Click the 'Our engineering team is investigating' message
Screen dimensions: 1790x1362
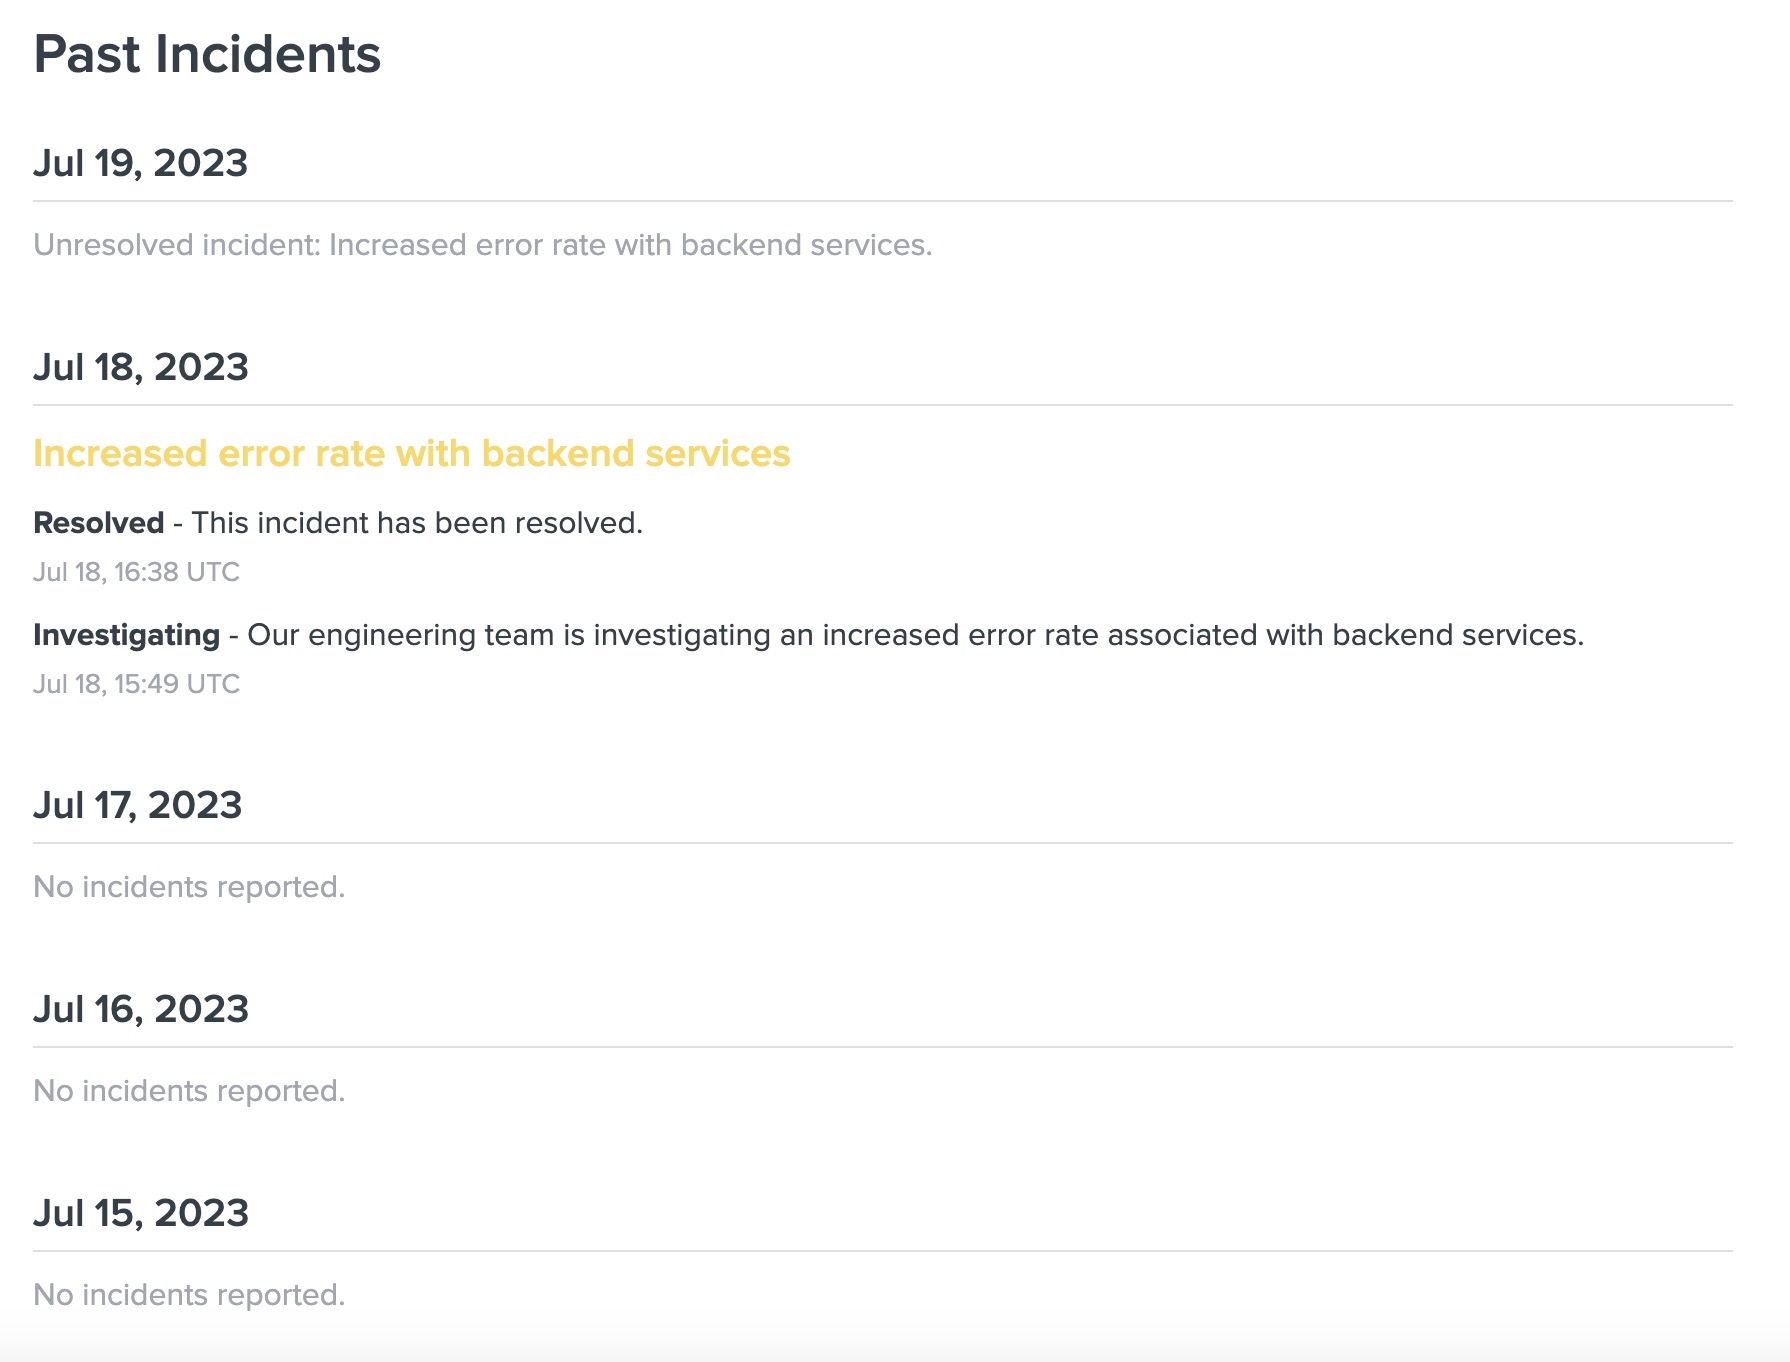(916, 635)
